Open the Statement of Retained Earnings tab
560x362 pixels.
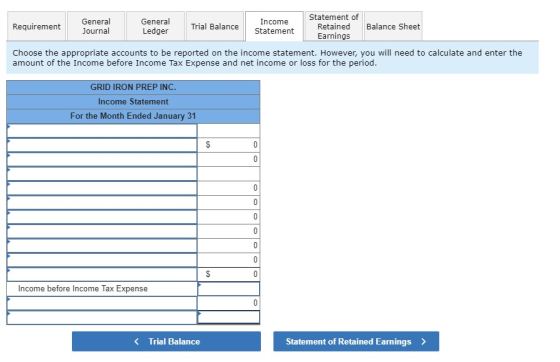click(x=334, y=26)
